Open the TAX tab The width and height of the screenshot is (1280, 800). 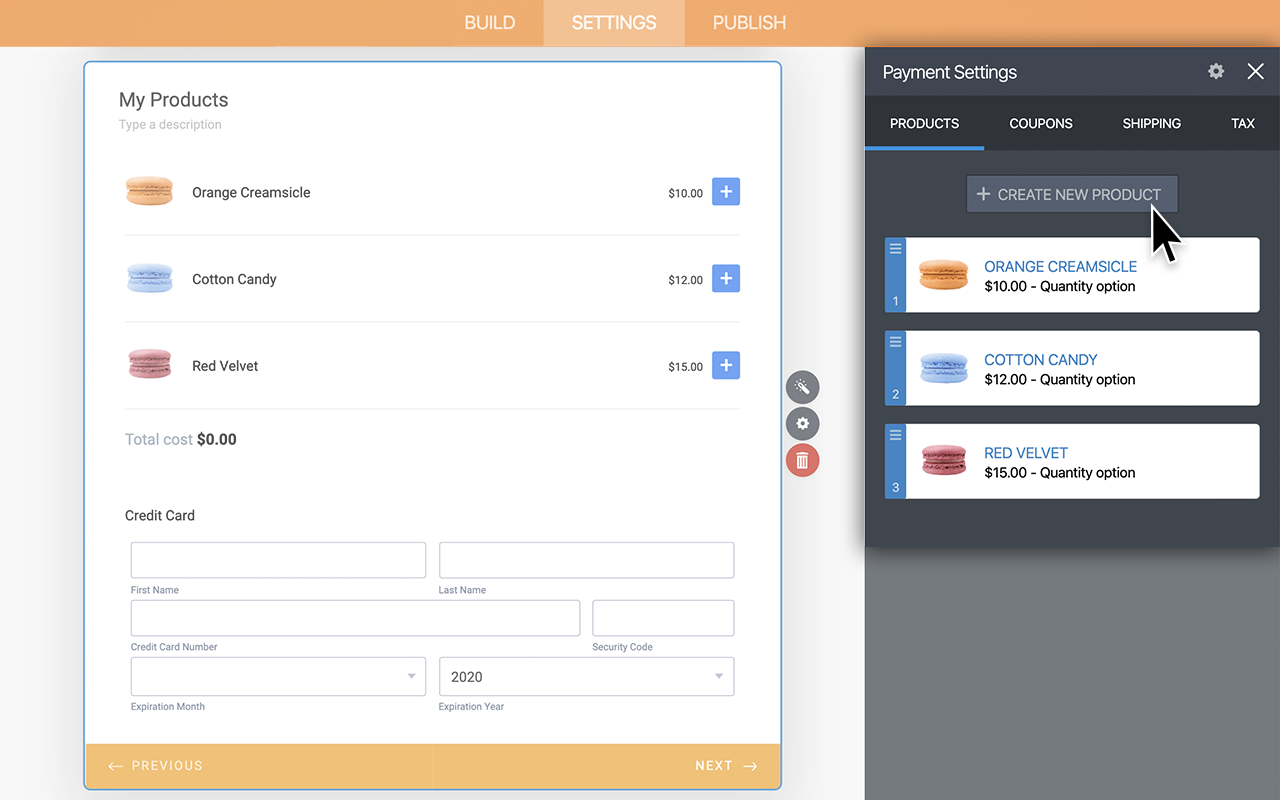tap(1243, 123)
